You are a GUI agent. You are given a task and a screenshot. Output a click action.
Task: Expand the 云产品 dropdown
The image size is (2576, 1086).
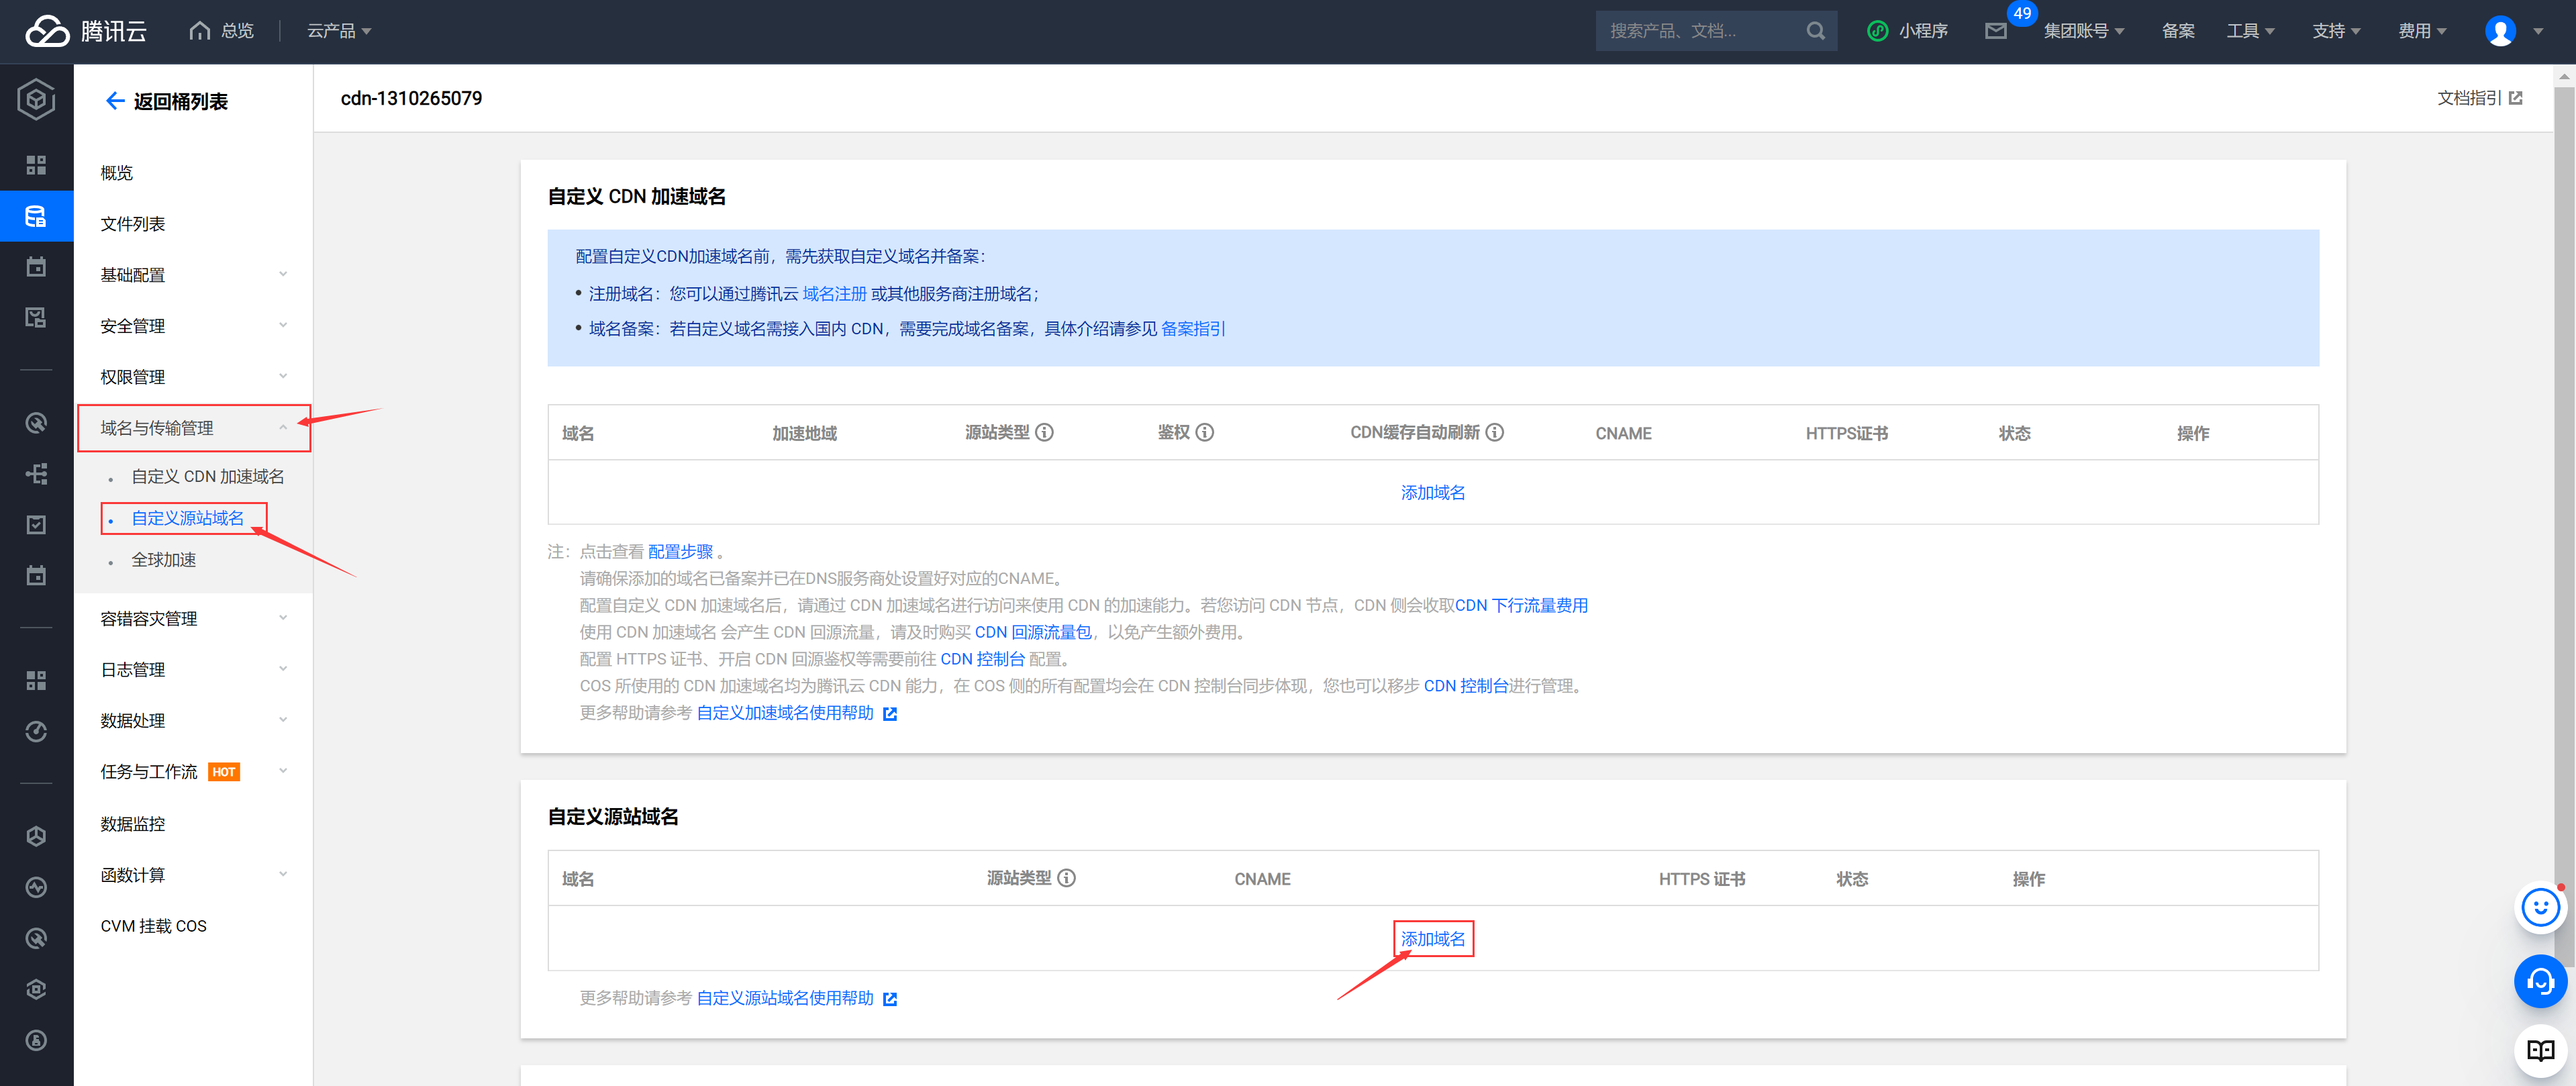339,31
